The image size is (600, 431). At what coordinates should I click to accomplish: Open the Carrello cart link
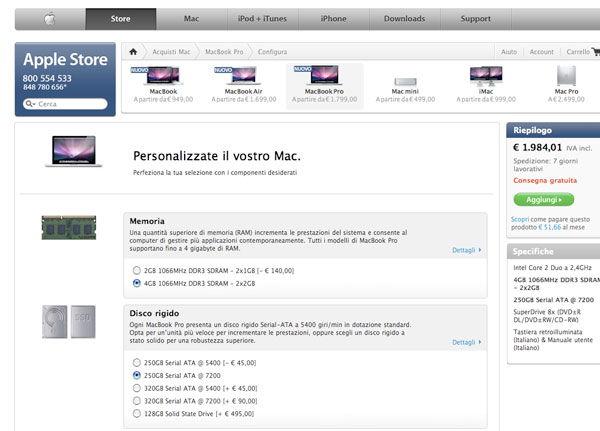pos(578,52)
